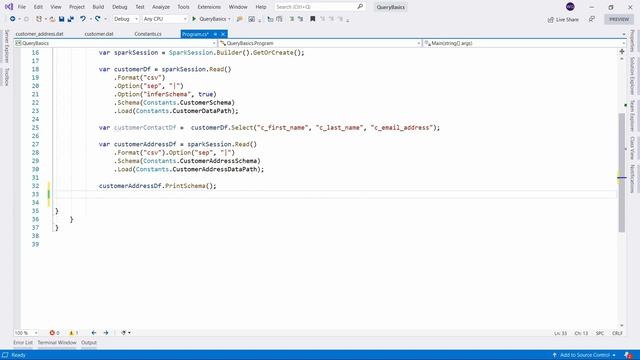Save the current file with the disk icon

tap(62, 19)
